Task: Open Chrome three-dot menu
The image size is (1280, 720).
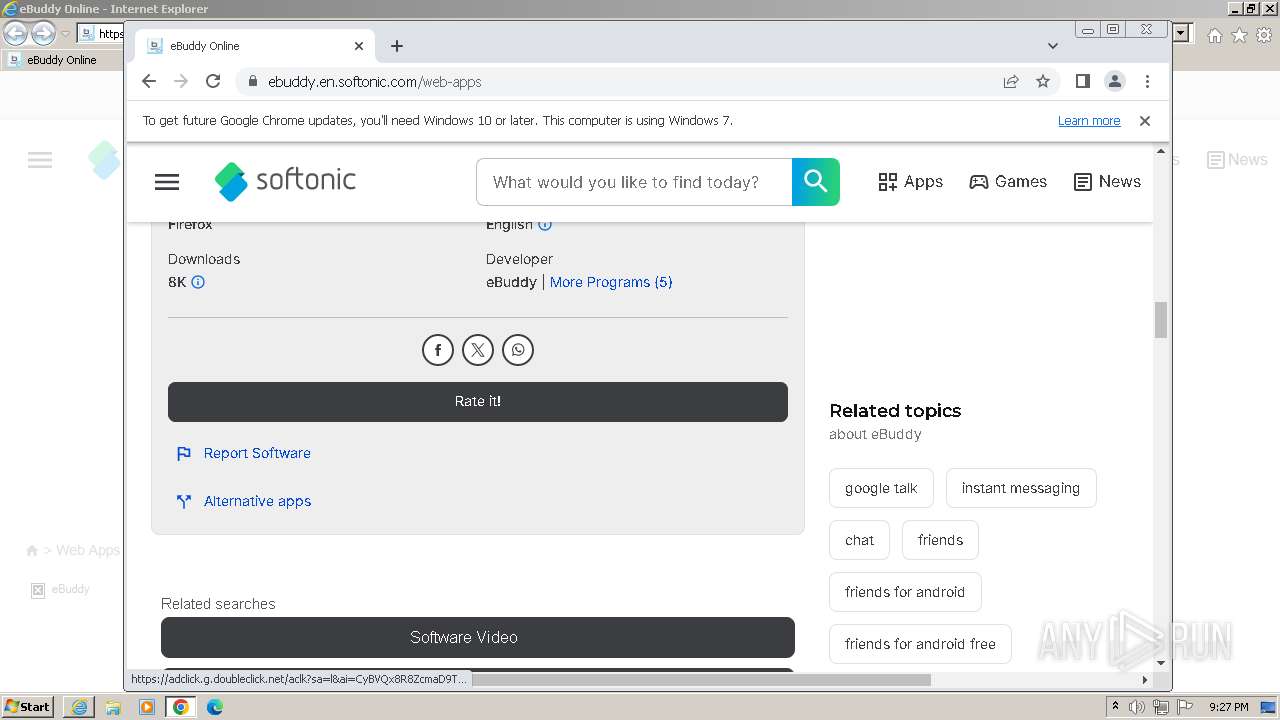Action: pyautogui.click(x=1147, y=82)
